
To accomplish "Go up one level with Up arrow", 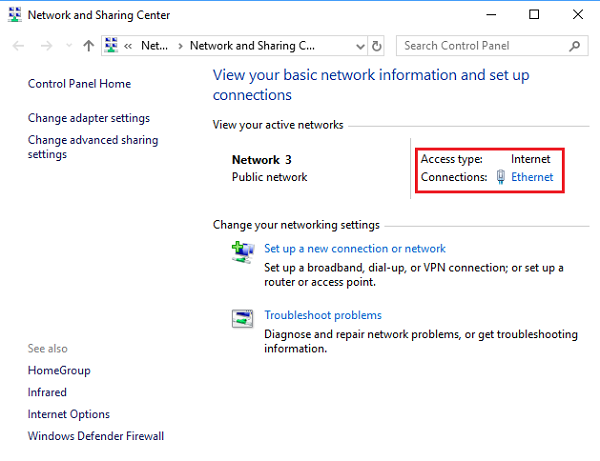I will click(89, 46).
